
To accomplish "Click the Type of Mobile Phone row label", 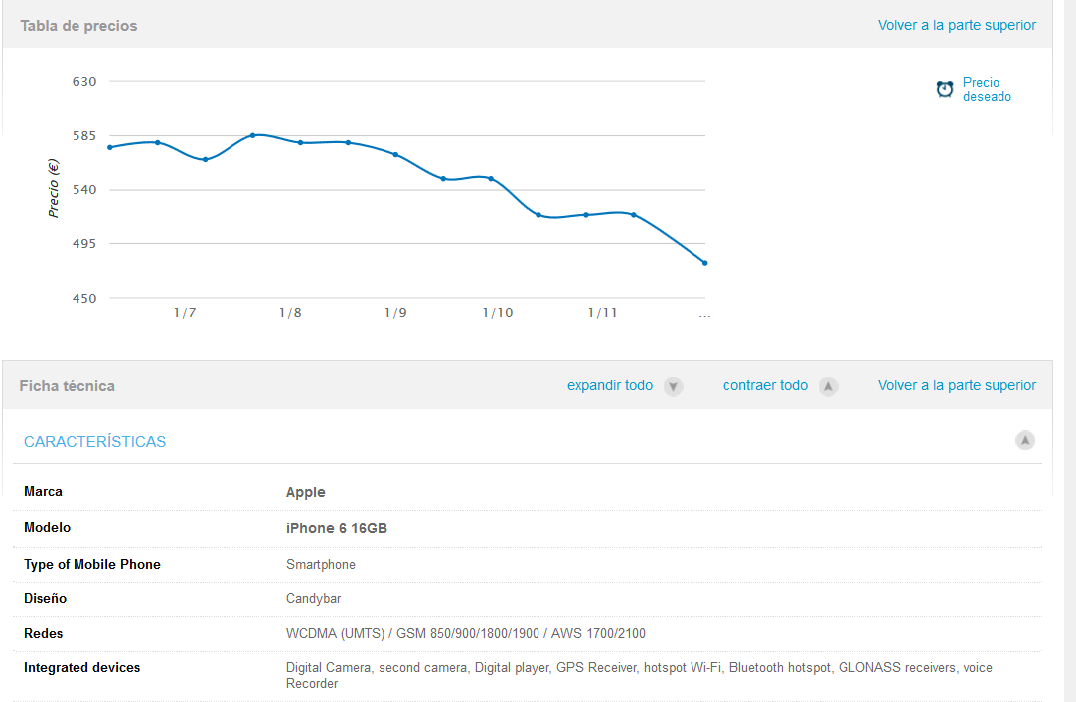I will coord(92,564).
